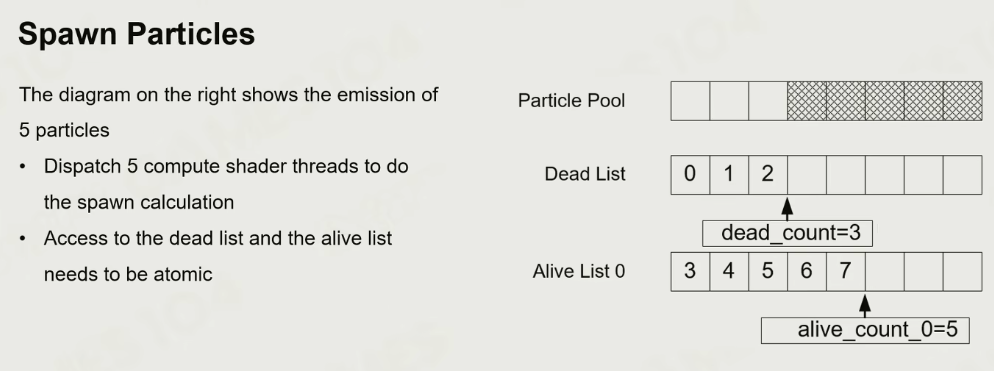
Task: Click the Spawn Particles slide title
Action: [x=136, y=34]
